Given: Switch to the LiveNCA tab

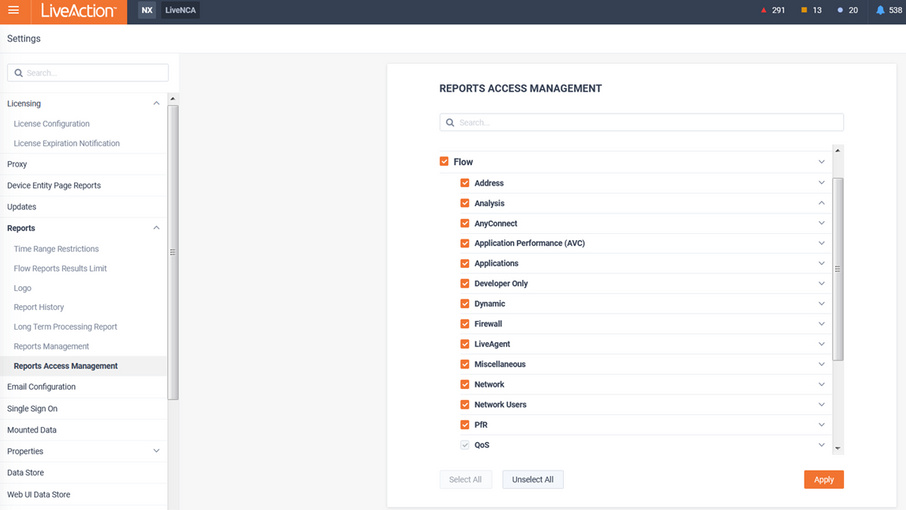Looking at the screenshot, I should (x=180, y=10).
